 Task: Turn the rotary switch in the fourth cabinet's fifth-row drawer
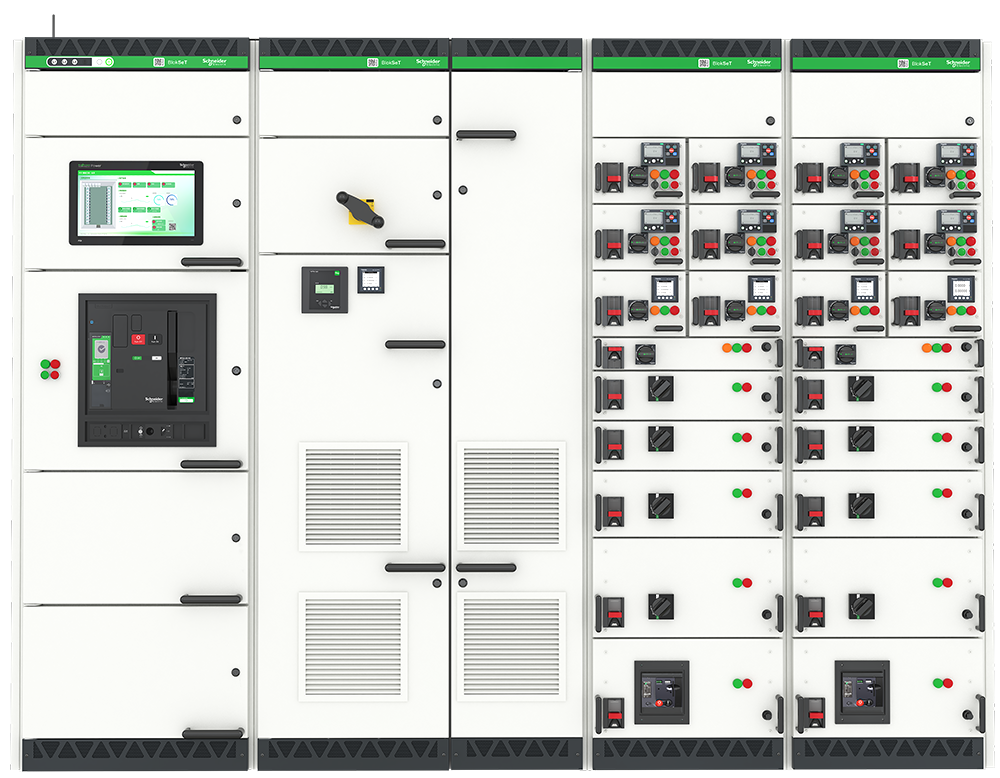pyautogui.click(x=661, y=388)
